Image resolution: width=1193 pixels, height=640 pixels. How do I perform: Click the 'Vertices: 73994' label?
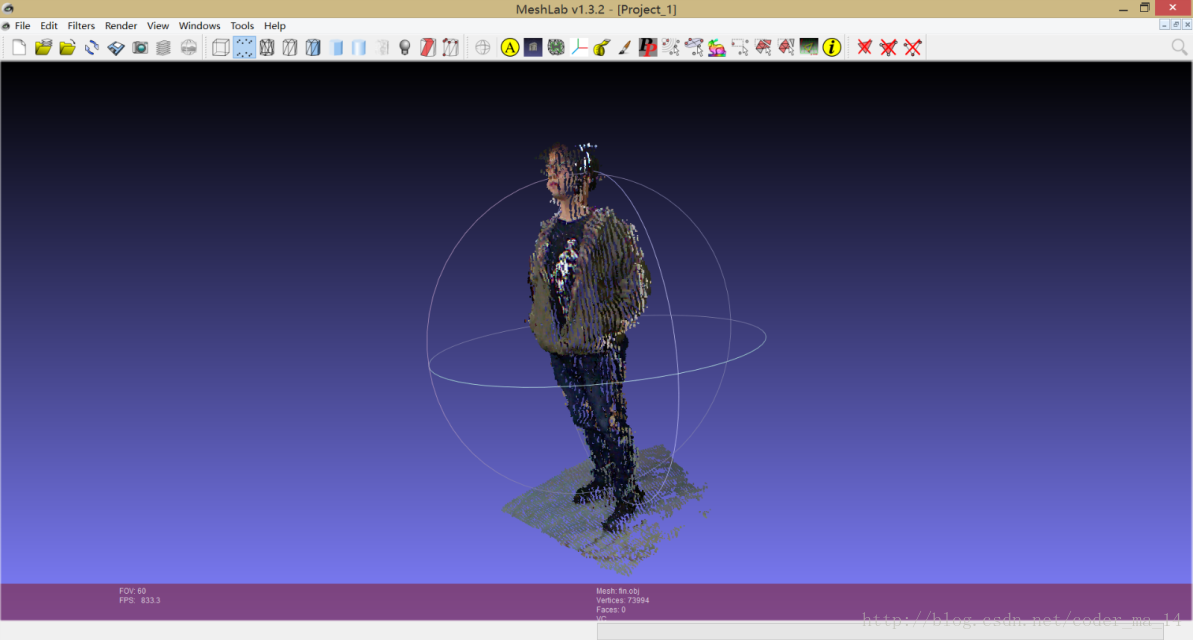pyautogui.click(x=622, y=600)
